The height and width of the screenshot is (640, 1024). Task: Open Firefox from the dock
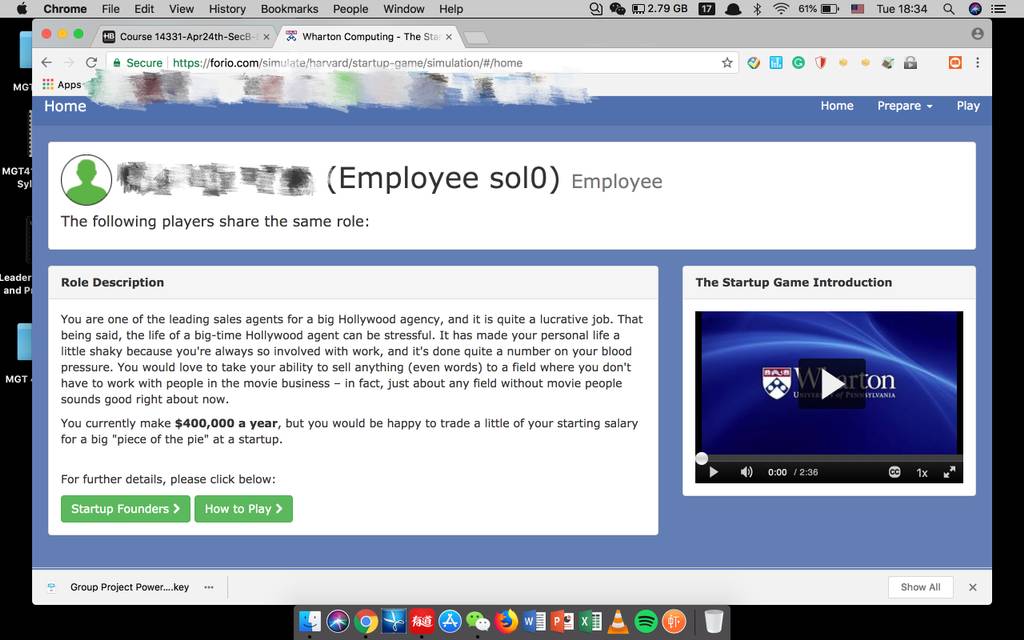[506, 621]
